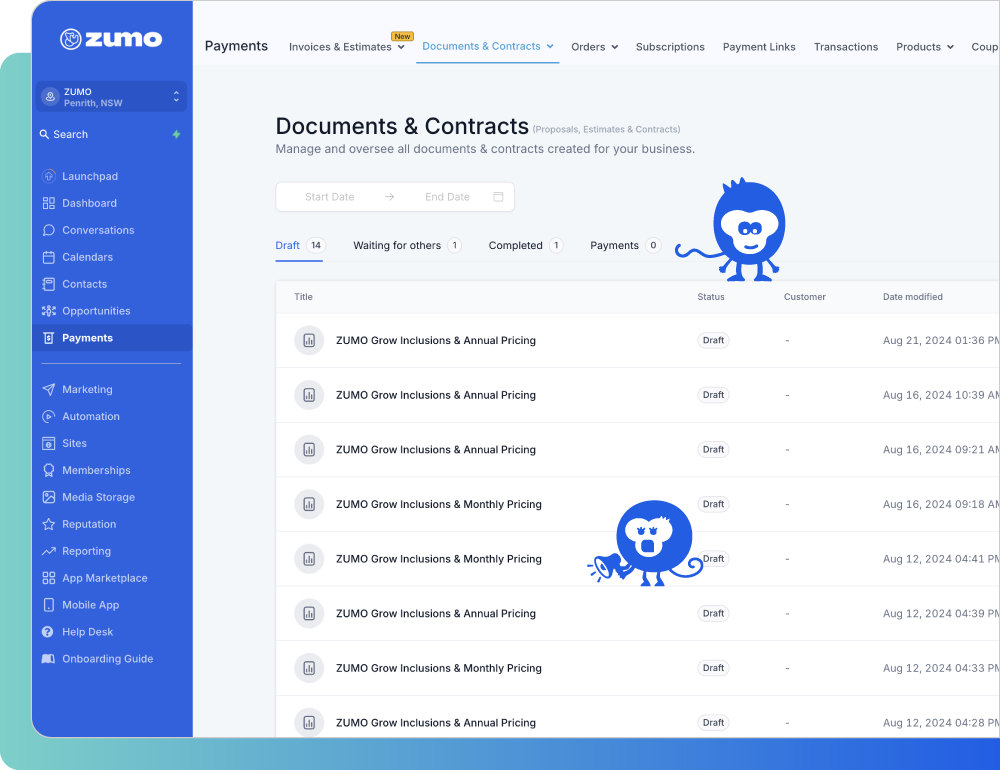The image size is (1000, 770).
Task: Click the Date modified column header
Action: point(912,297)
